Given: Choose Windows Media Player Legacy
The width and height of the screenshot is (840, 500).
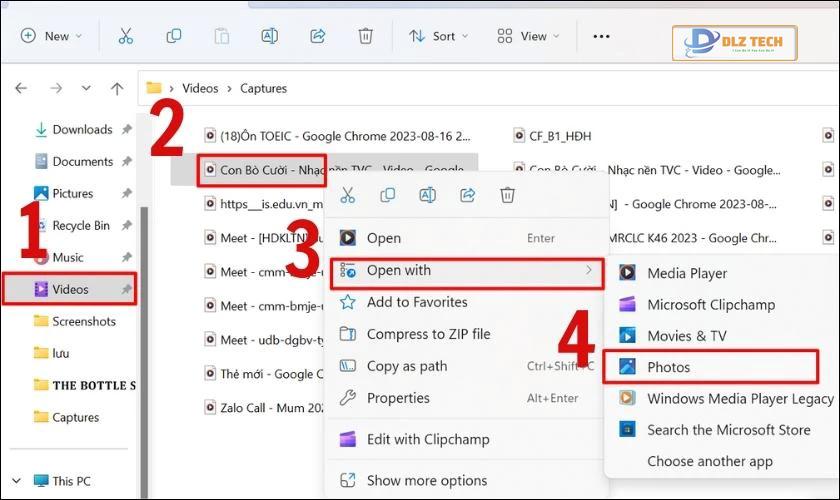Looking at the screenshot, I should (x=723, y=399).
